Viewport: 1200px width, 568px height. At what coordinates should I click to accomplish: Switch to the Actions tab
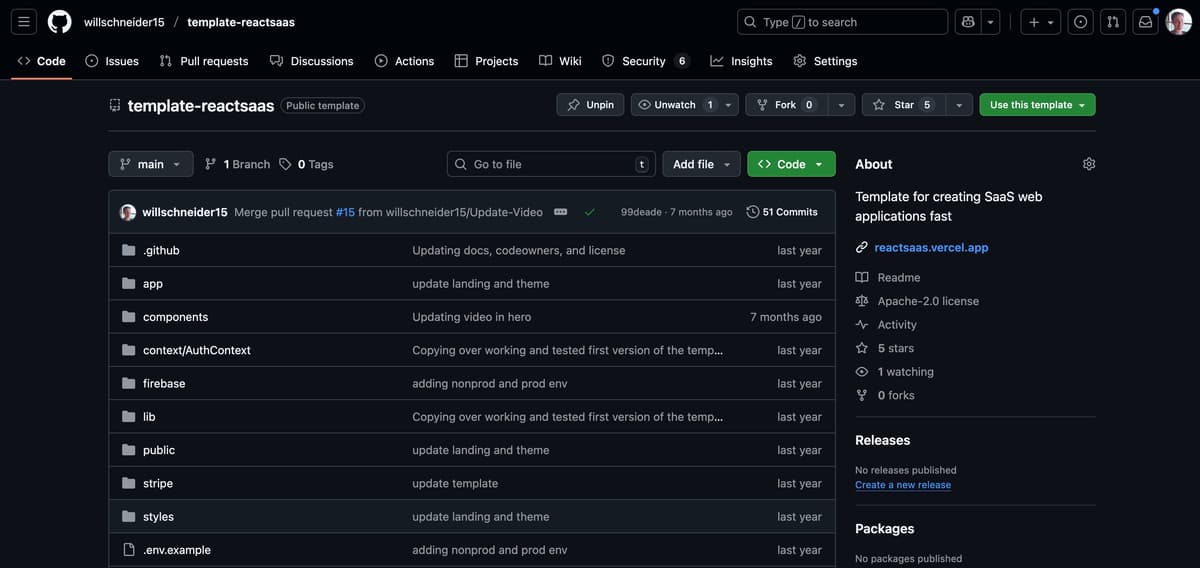pyautogui.click(x=404, y=61)
